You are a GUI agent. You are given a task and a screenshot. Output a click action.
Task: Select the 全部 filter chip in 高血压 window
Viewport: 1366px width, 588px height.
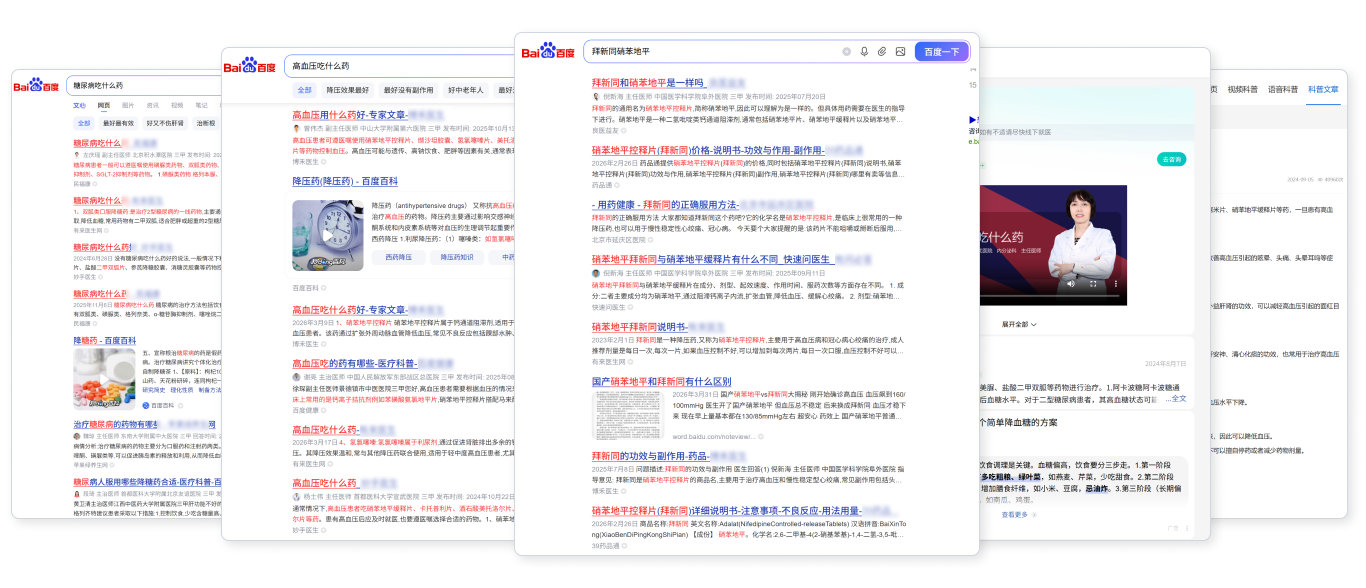point(304,90)
